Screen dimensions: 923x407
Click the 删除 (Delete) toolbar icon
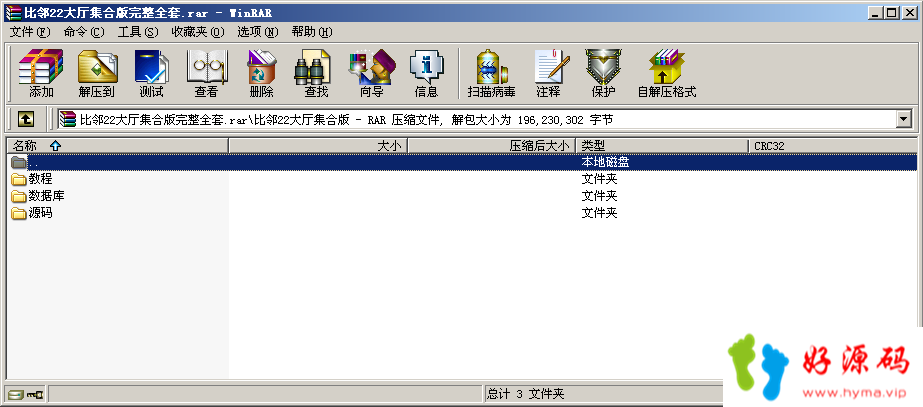click(261, 74)
